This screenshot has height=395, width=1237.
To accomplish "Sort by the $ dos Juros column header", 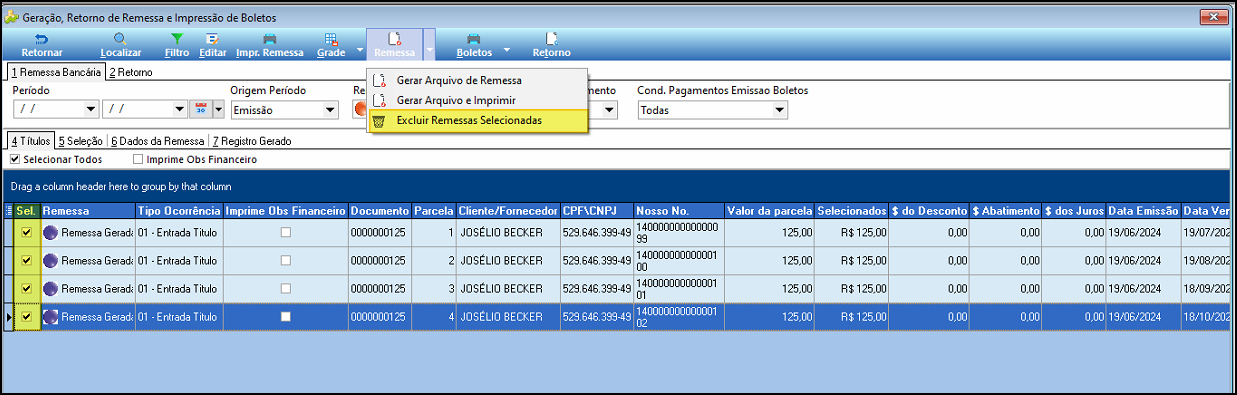I will click(1074, 211).
